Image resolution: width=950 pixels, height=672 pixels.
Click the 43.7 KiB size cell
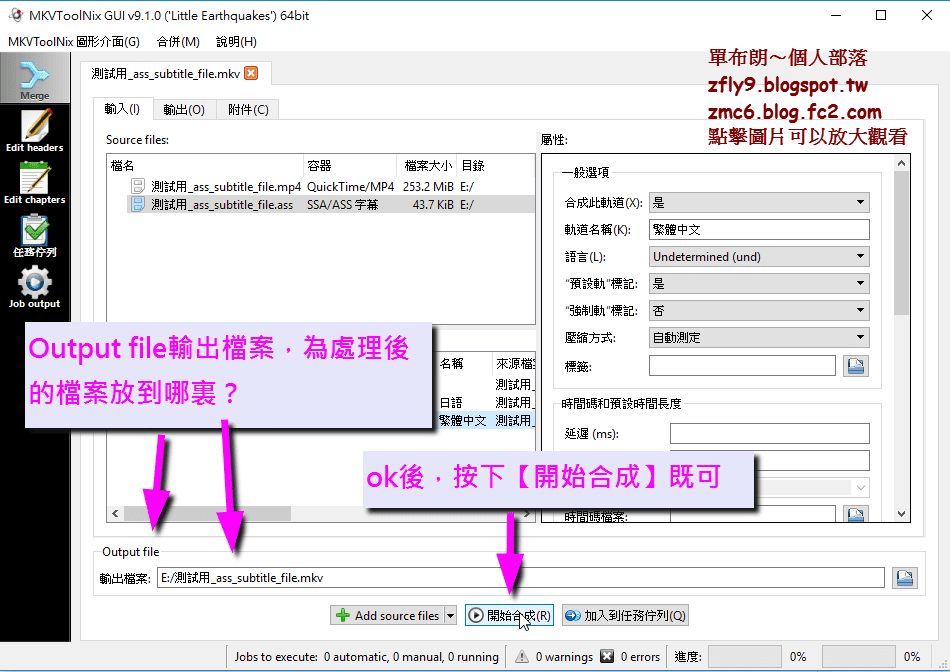(433, 204)
